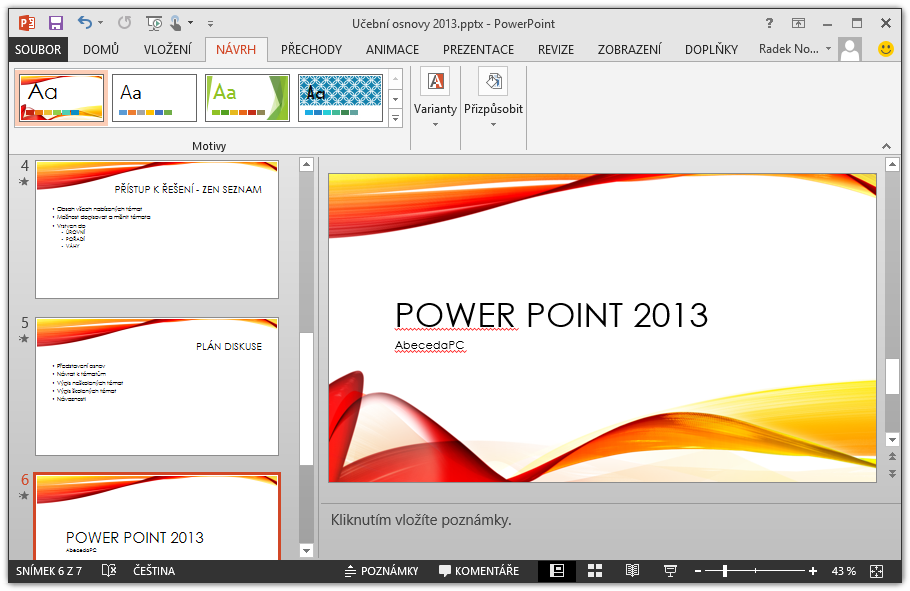Click animation star beside slide 6
The height and width of the screenshot is (591, 910).
click(x=24, y=495)
